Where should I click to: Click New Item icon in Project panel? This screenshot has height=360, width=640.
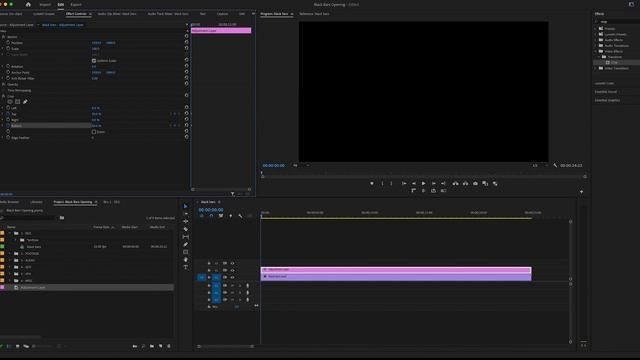[160, 346]
